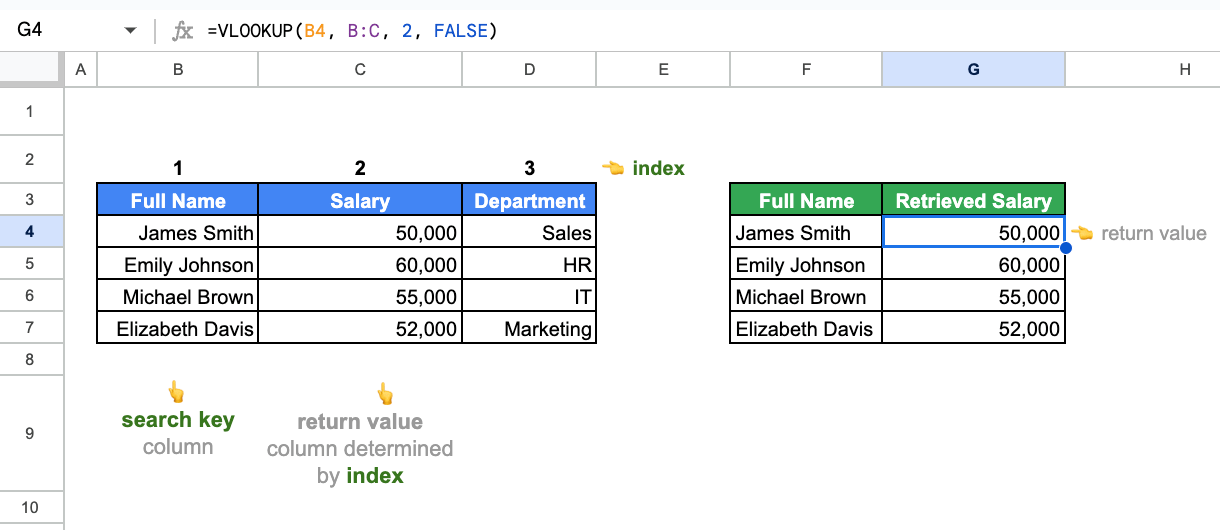The image size is (1220, 530).
Task: Select column F header
Action: 806,69
